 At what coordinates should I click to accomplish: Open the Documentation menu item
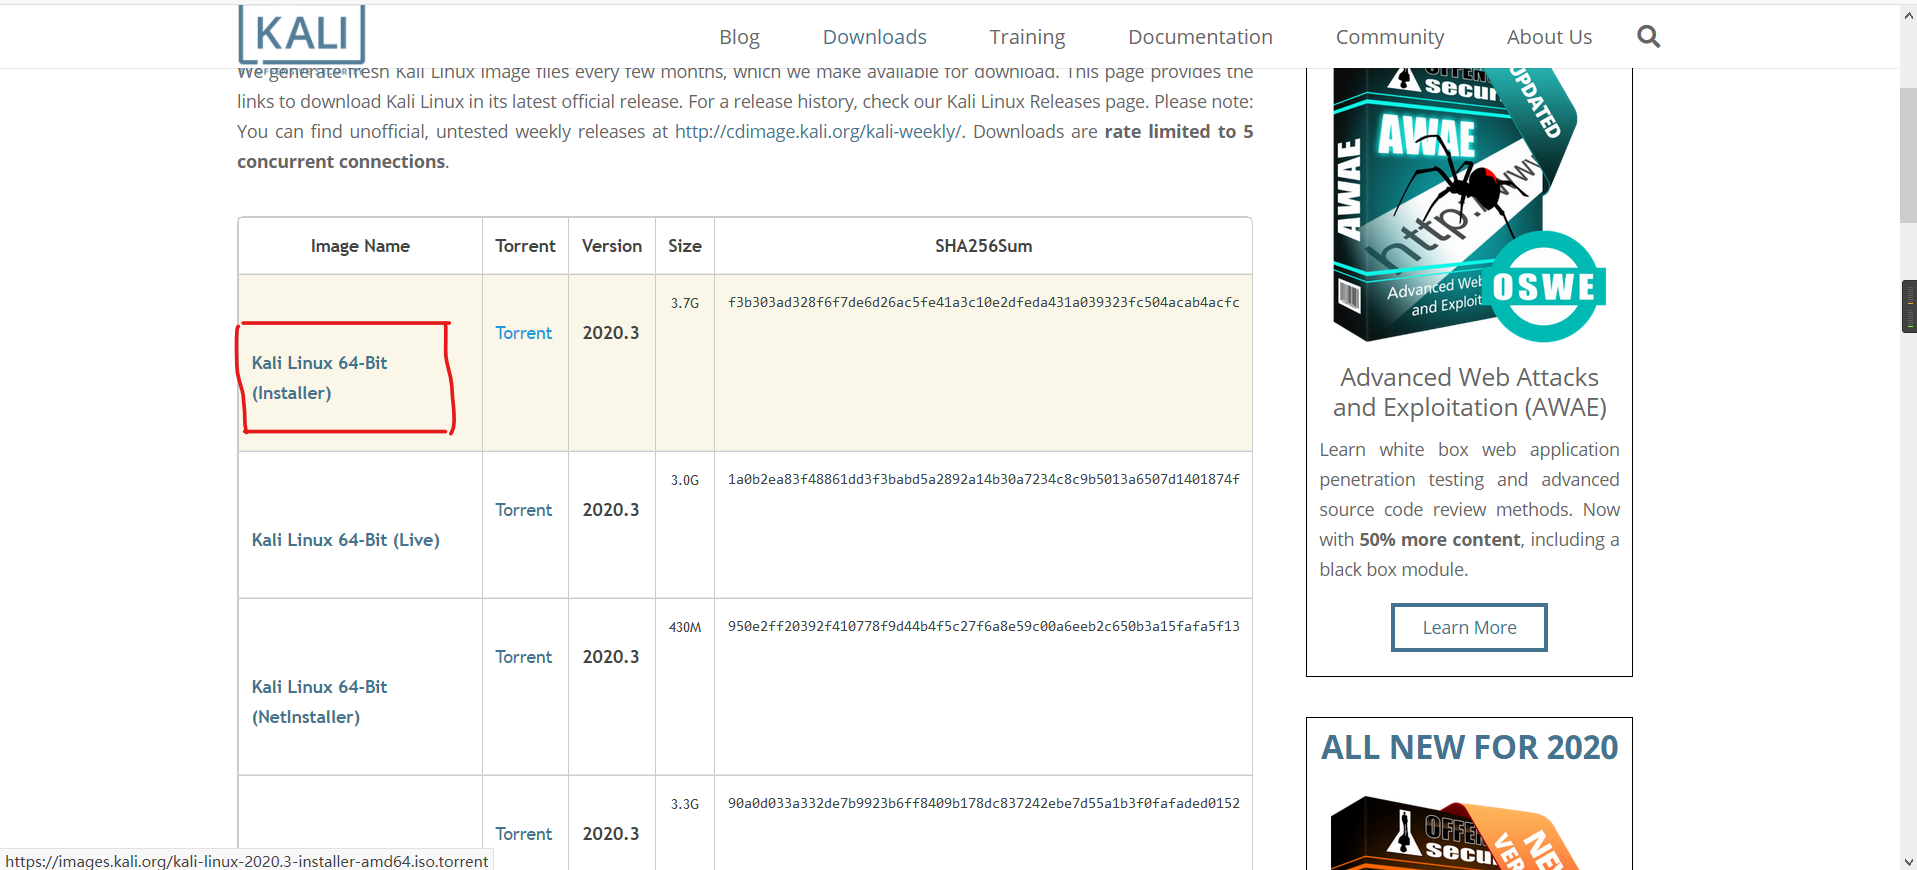pyautogui.click(x=1200, y=37)
